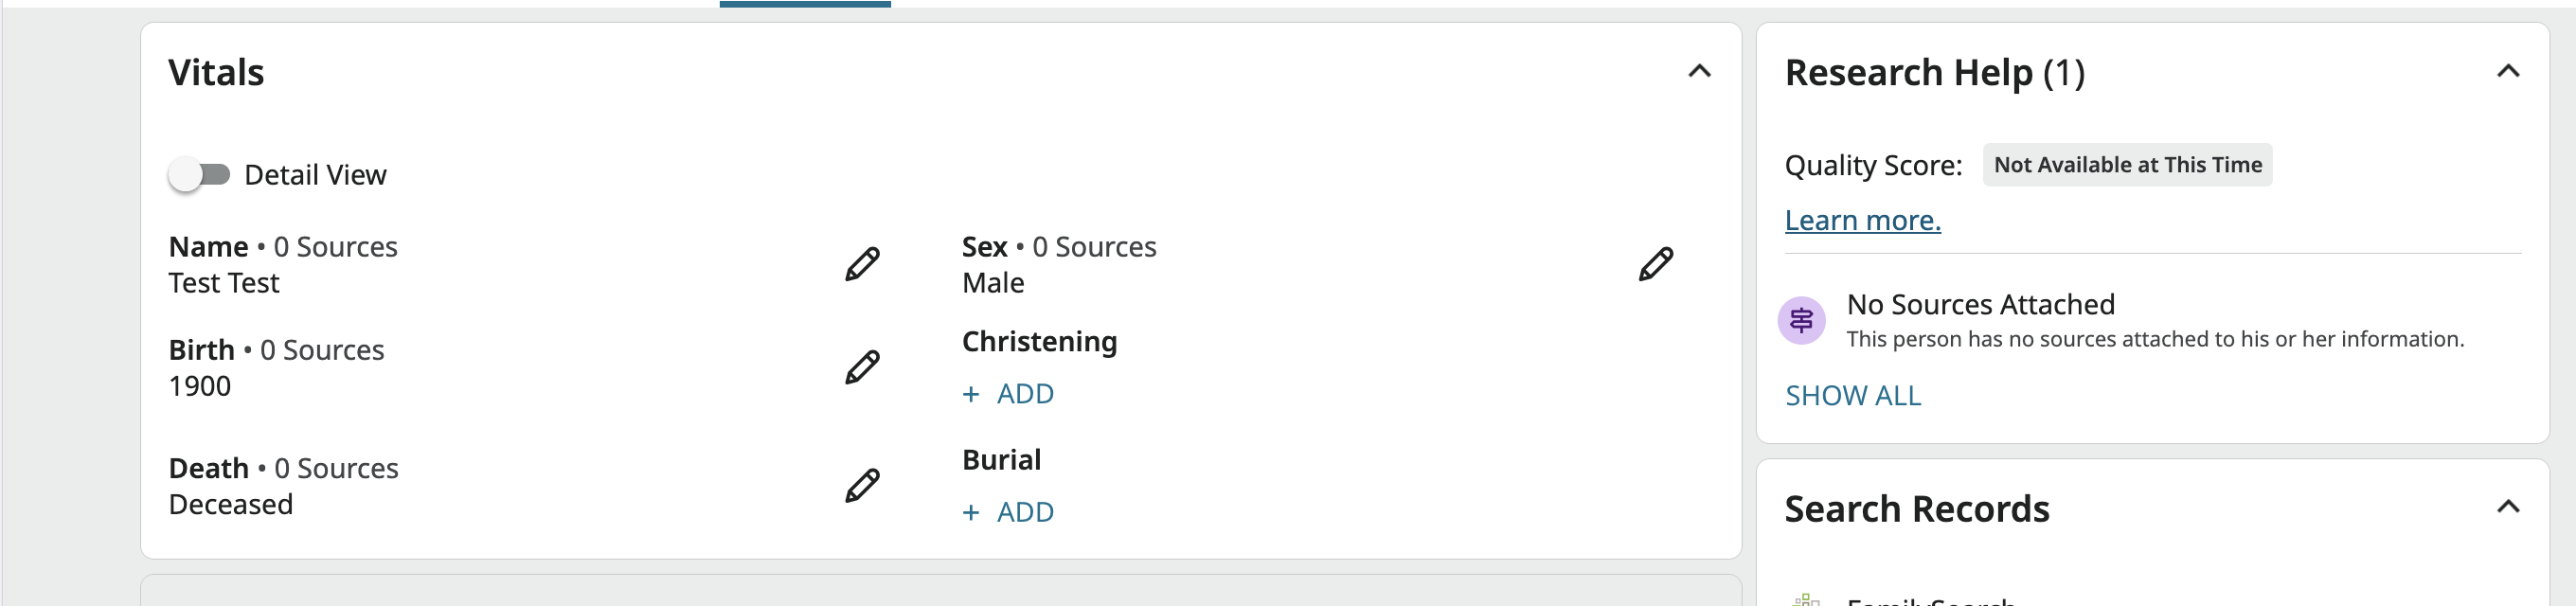
Task: Edit the Birth entry via its pencil
Action: pos(862,367)
